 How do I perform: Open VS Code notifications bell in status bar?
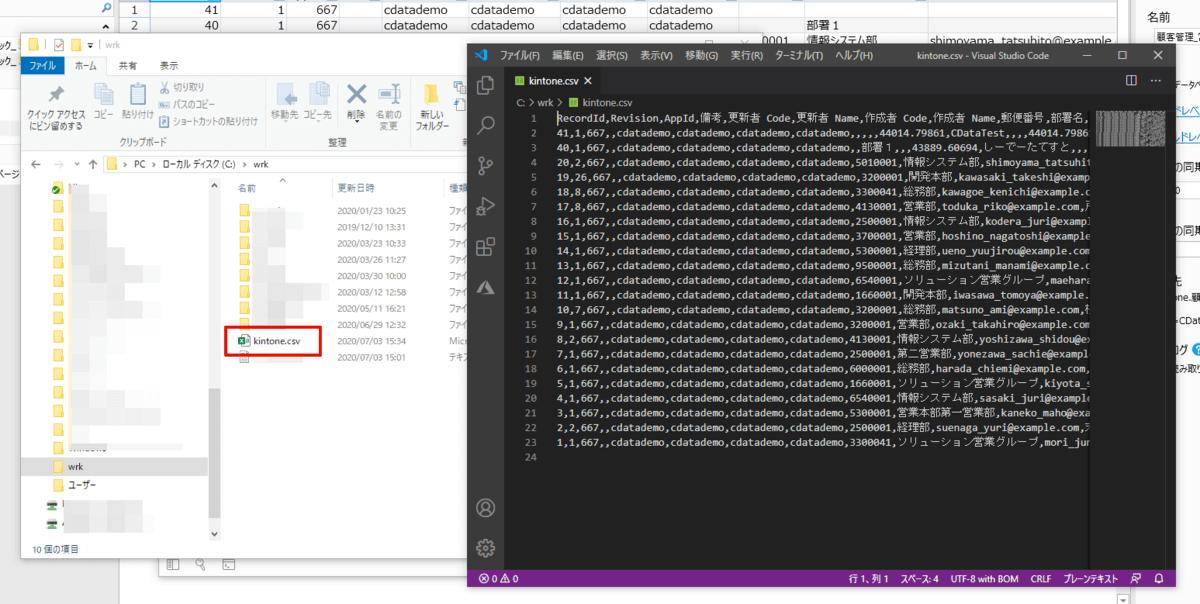[1158, 578]
